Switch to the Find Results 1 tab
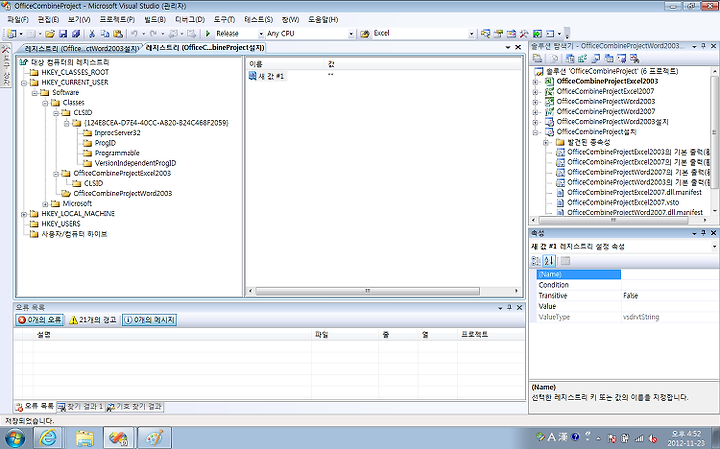Image resolution: width=720 pixels, height=449 pixels. (81, 407)
